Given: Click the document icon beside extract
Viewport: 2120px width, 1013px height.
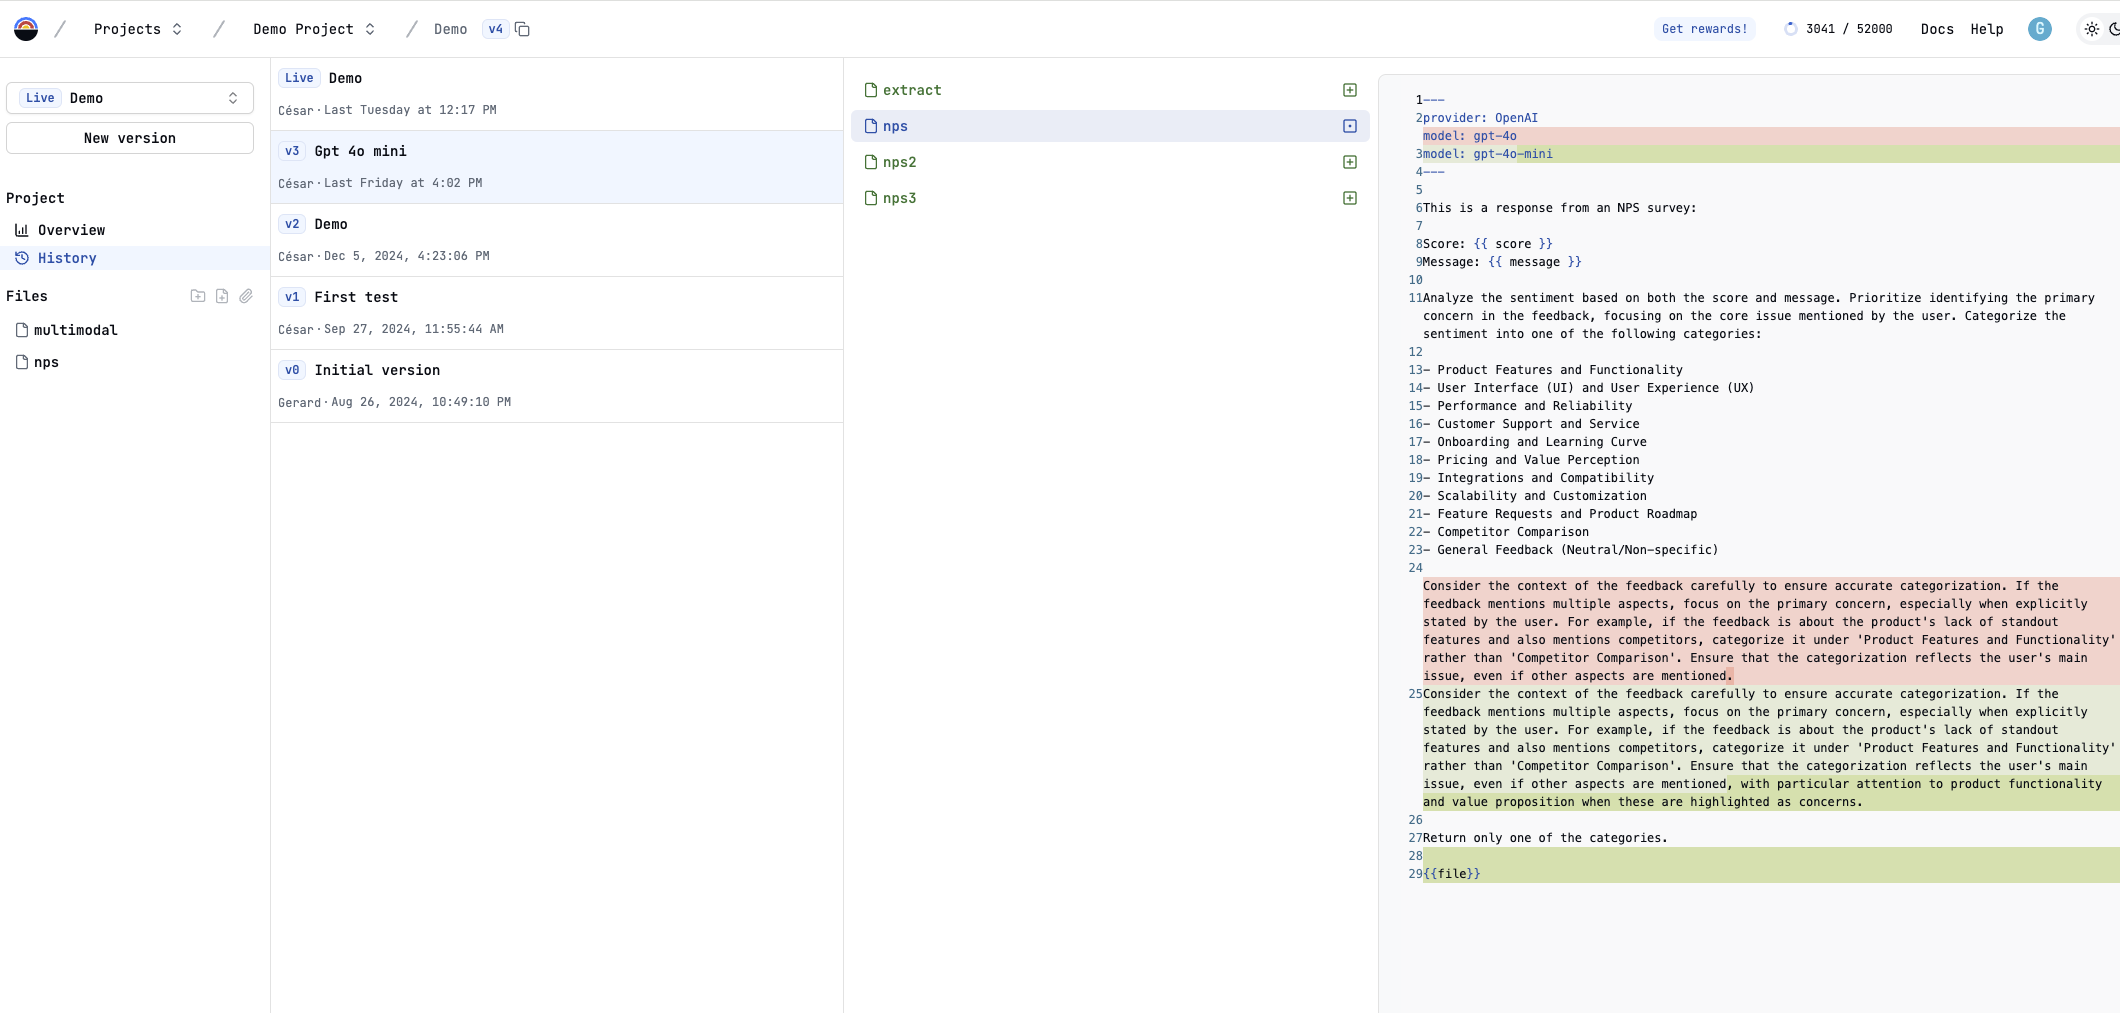Looking at the screenshot, I should click(871, 90).
